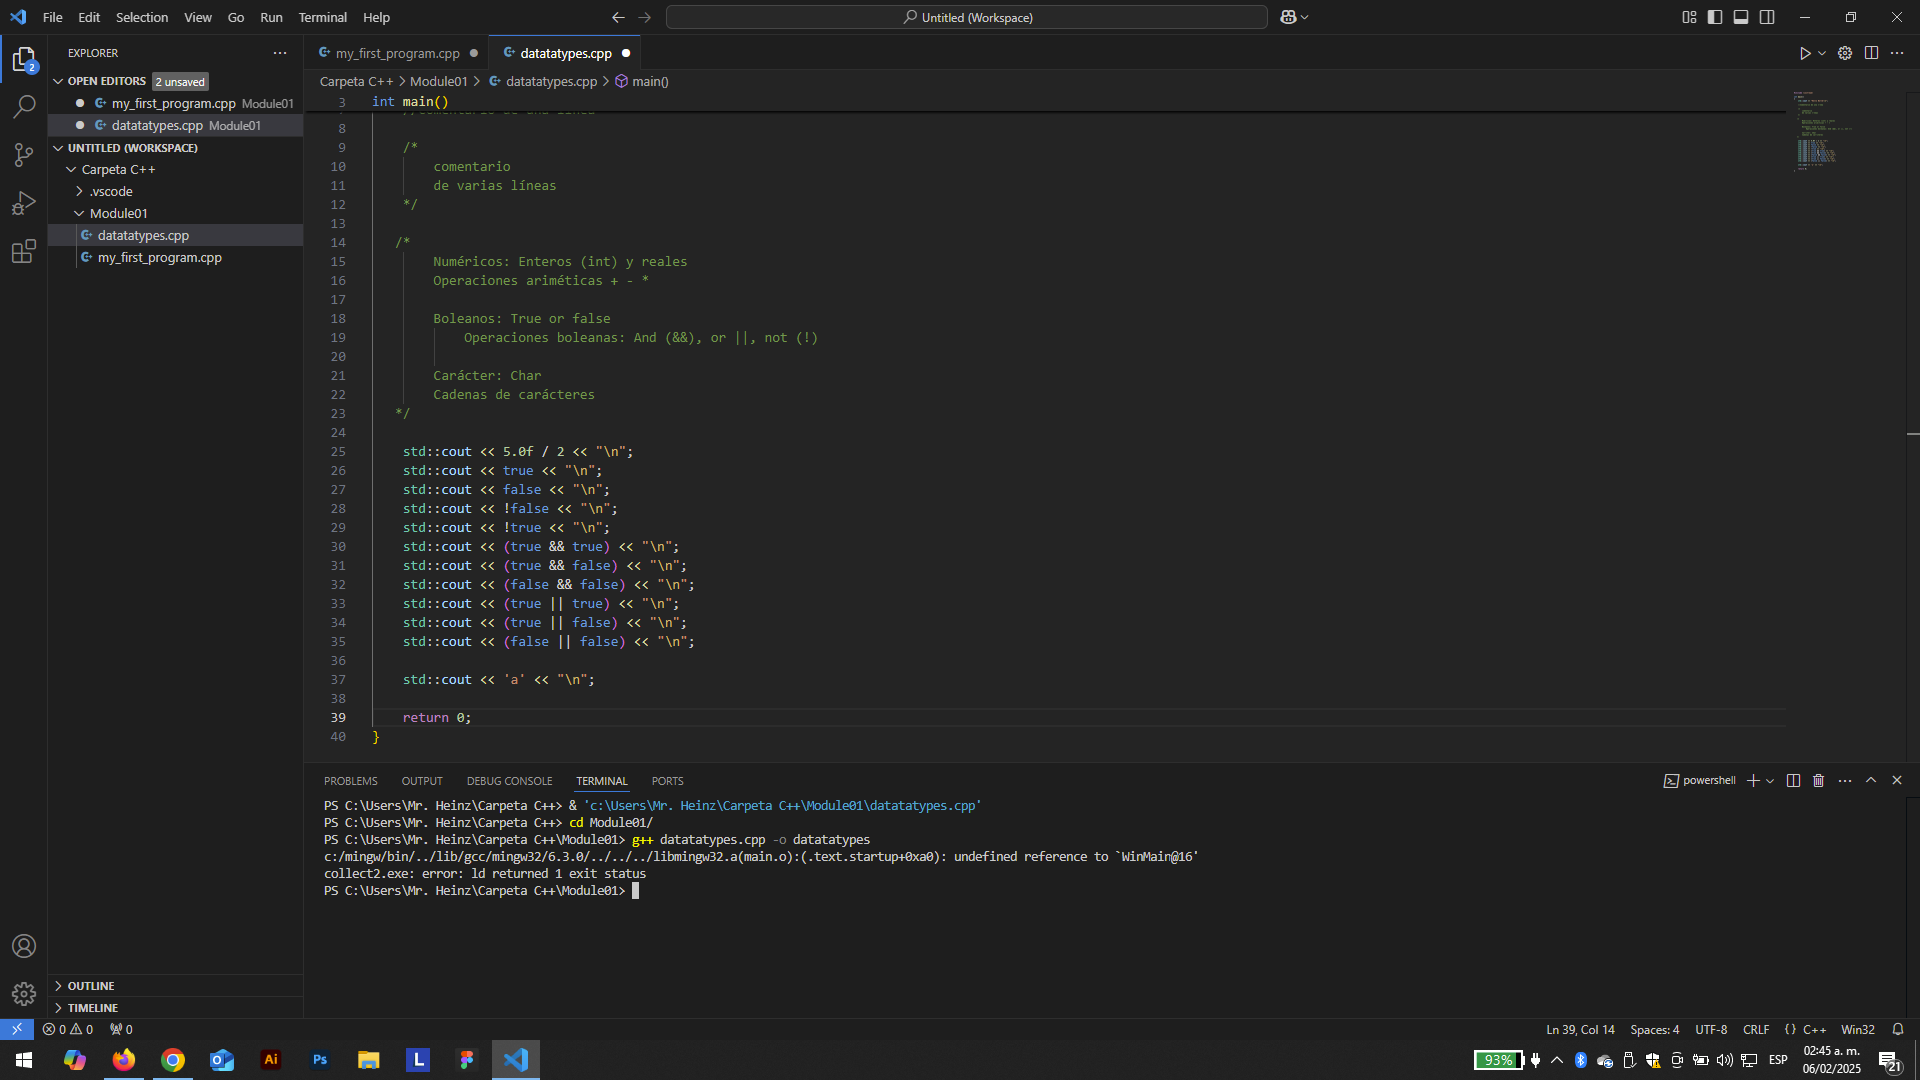Open the Manage gear in activity bar
This screenshot has height=1080, width=1920.
(24, 994)
